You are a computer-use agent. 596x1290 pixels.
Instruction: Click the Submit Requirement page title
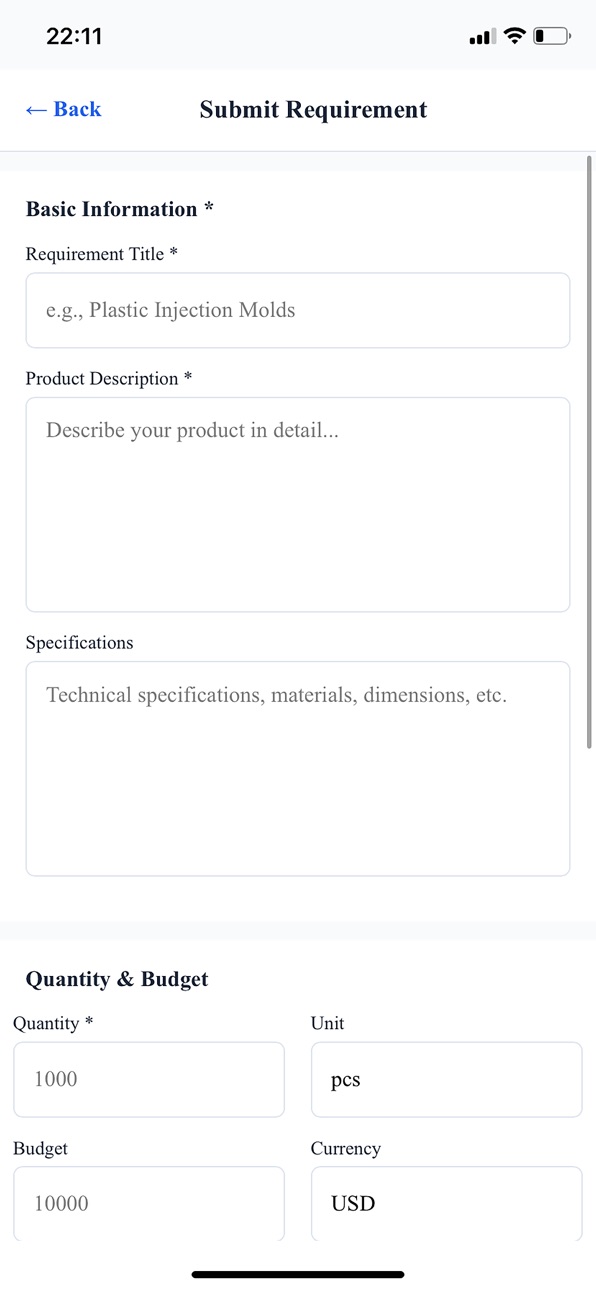(x=313, y=110)
